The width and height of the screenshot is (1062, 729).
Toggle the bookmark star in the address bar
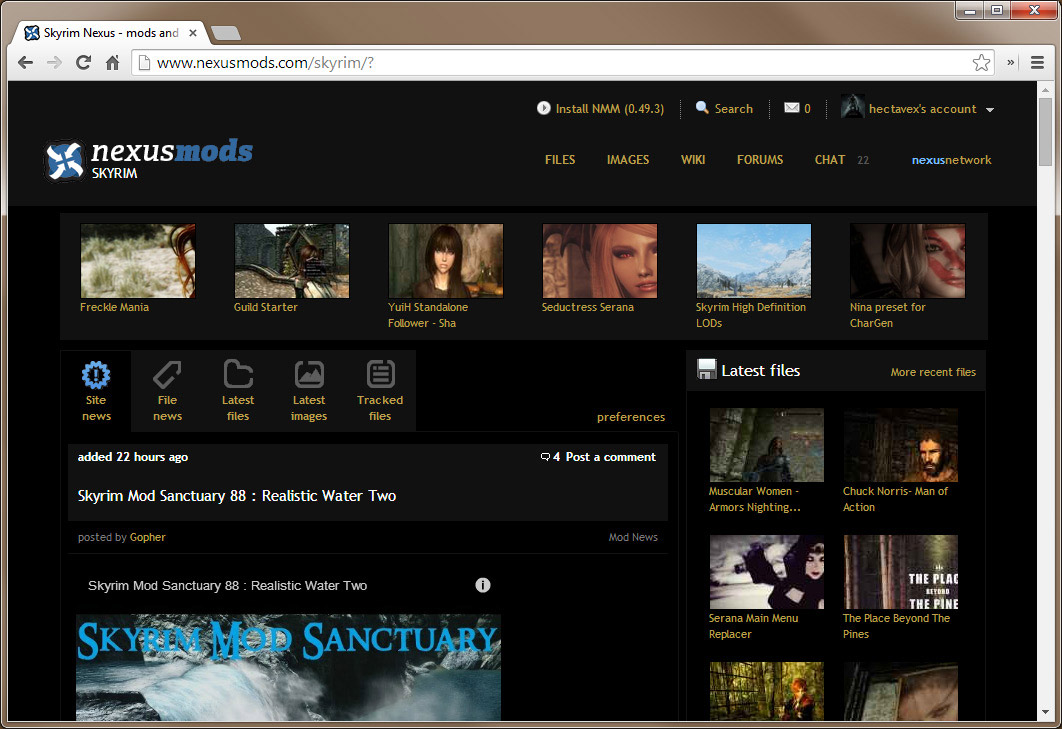click(x=982, y=61)
